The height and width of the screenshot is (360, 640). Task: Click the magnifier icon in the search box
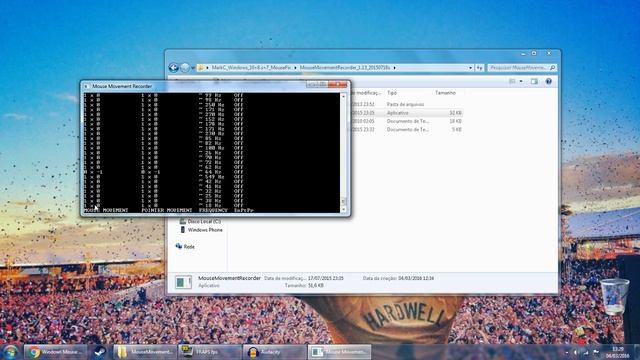tap(552, 68)
